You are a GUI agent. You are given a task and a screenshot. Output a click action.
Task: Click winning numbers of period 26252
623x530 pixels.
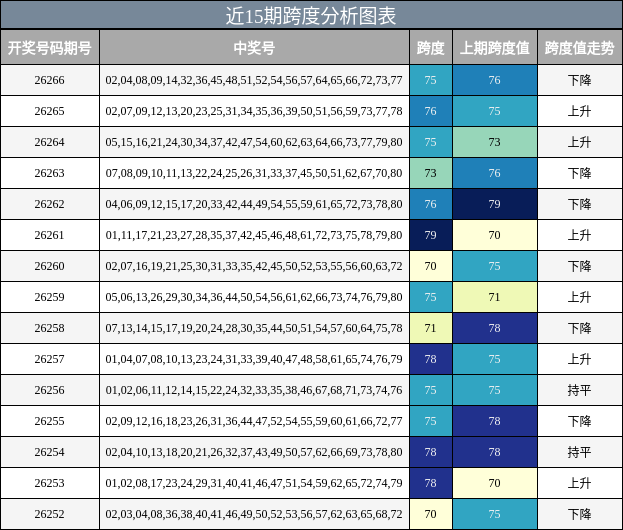(254, 514)
